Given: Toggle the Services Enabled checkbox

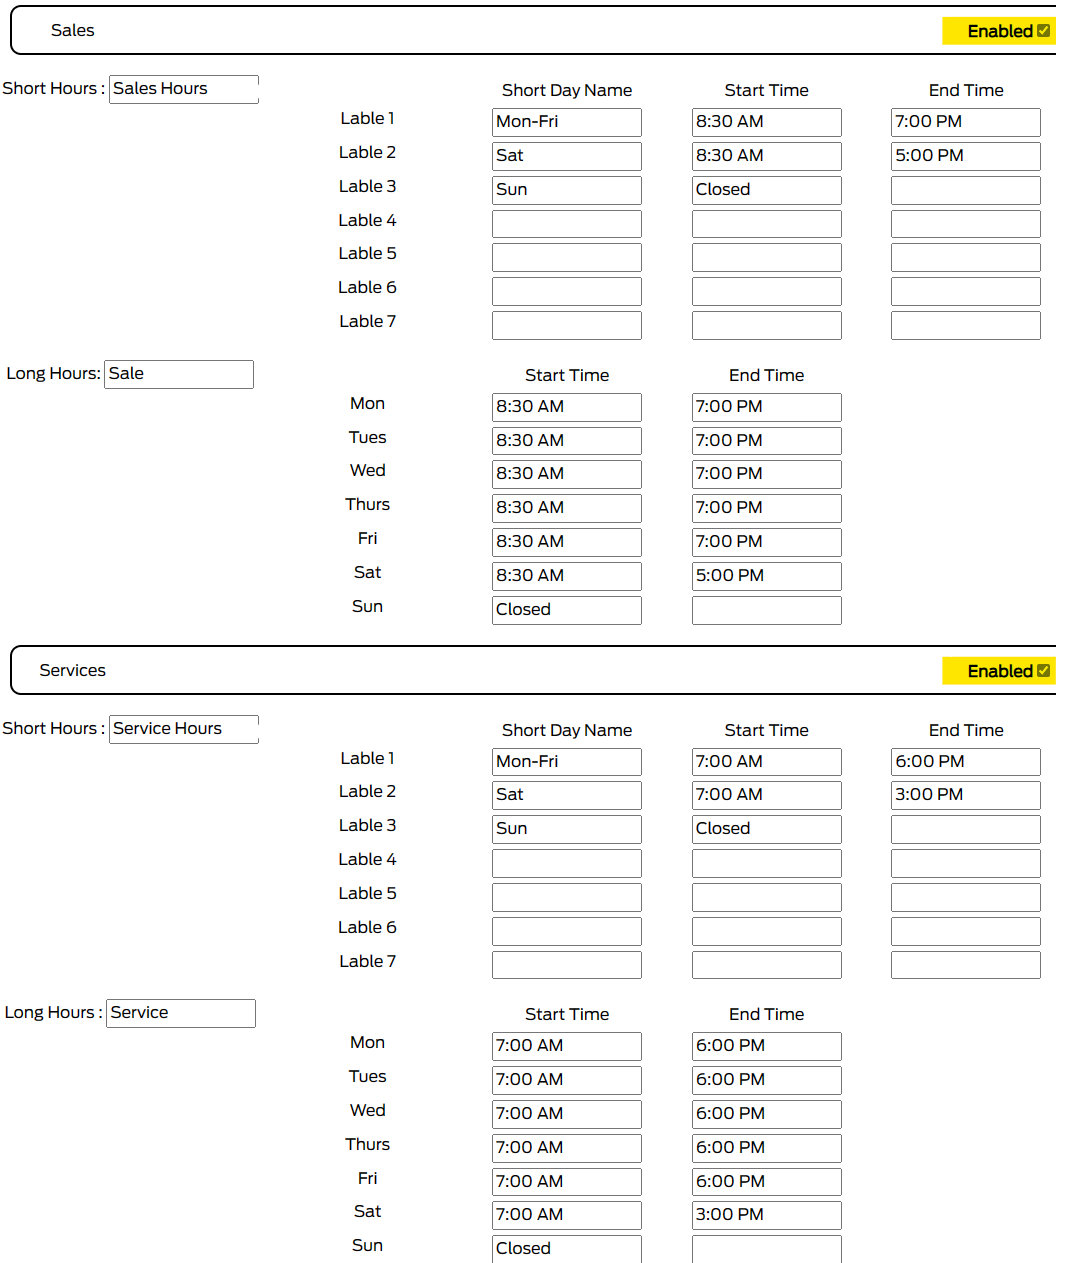Looking at the screenshot, I should pyautogui.click(x=1043, y=671).
